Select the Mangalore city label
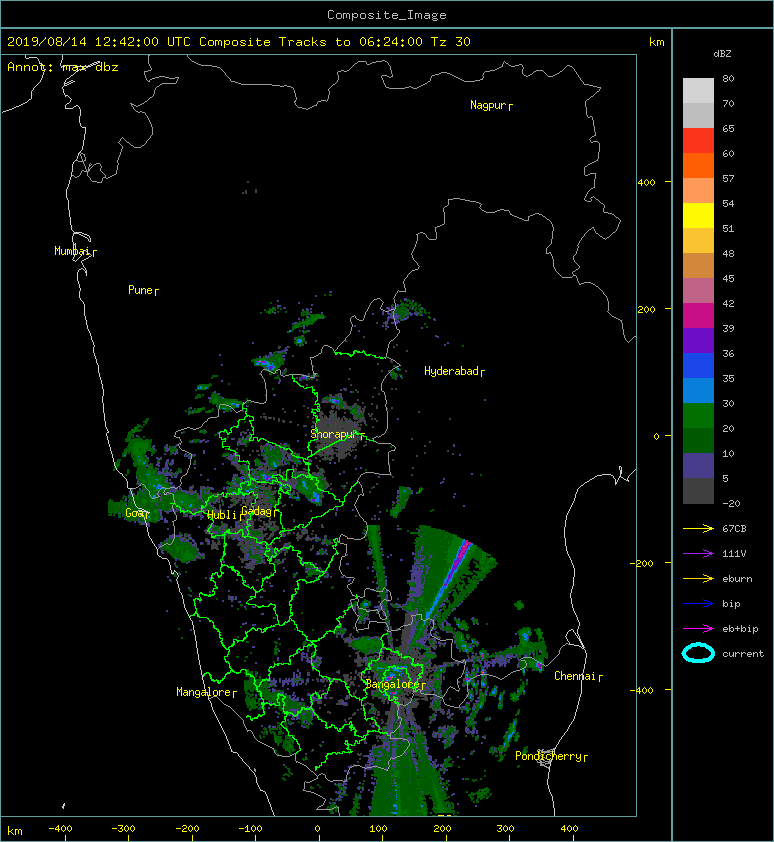Image resolution: width=774 pixels, height=842 pixels. (x=206, y=693)
